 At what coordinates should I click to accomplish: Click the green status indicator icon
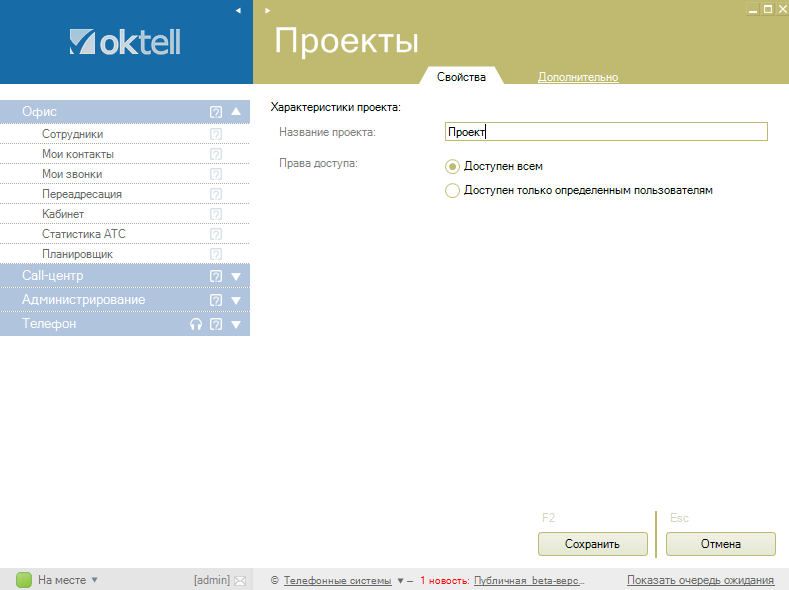pos(24,580)
